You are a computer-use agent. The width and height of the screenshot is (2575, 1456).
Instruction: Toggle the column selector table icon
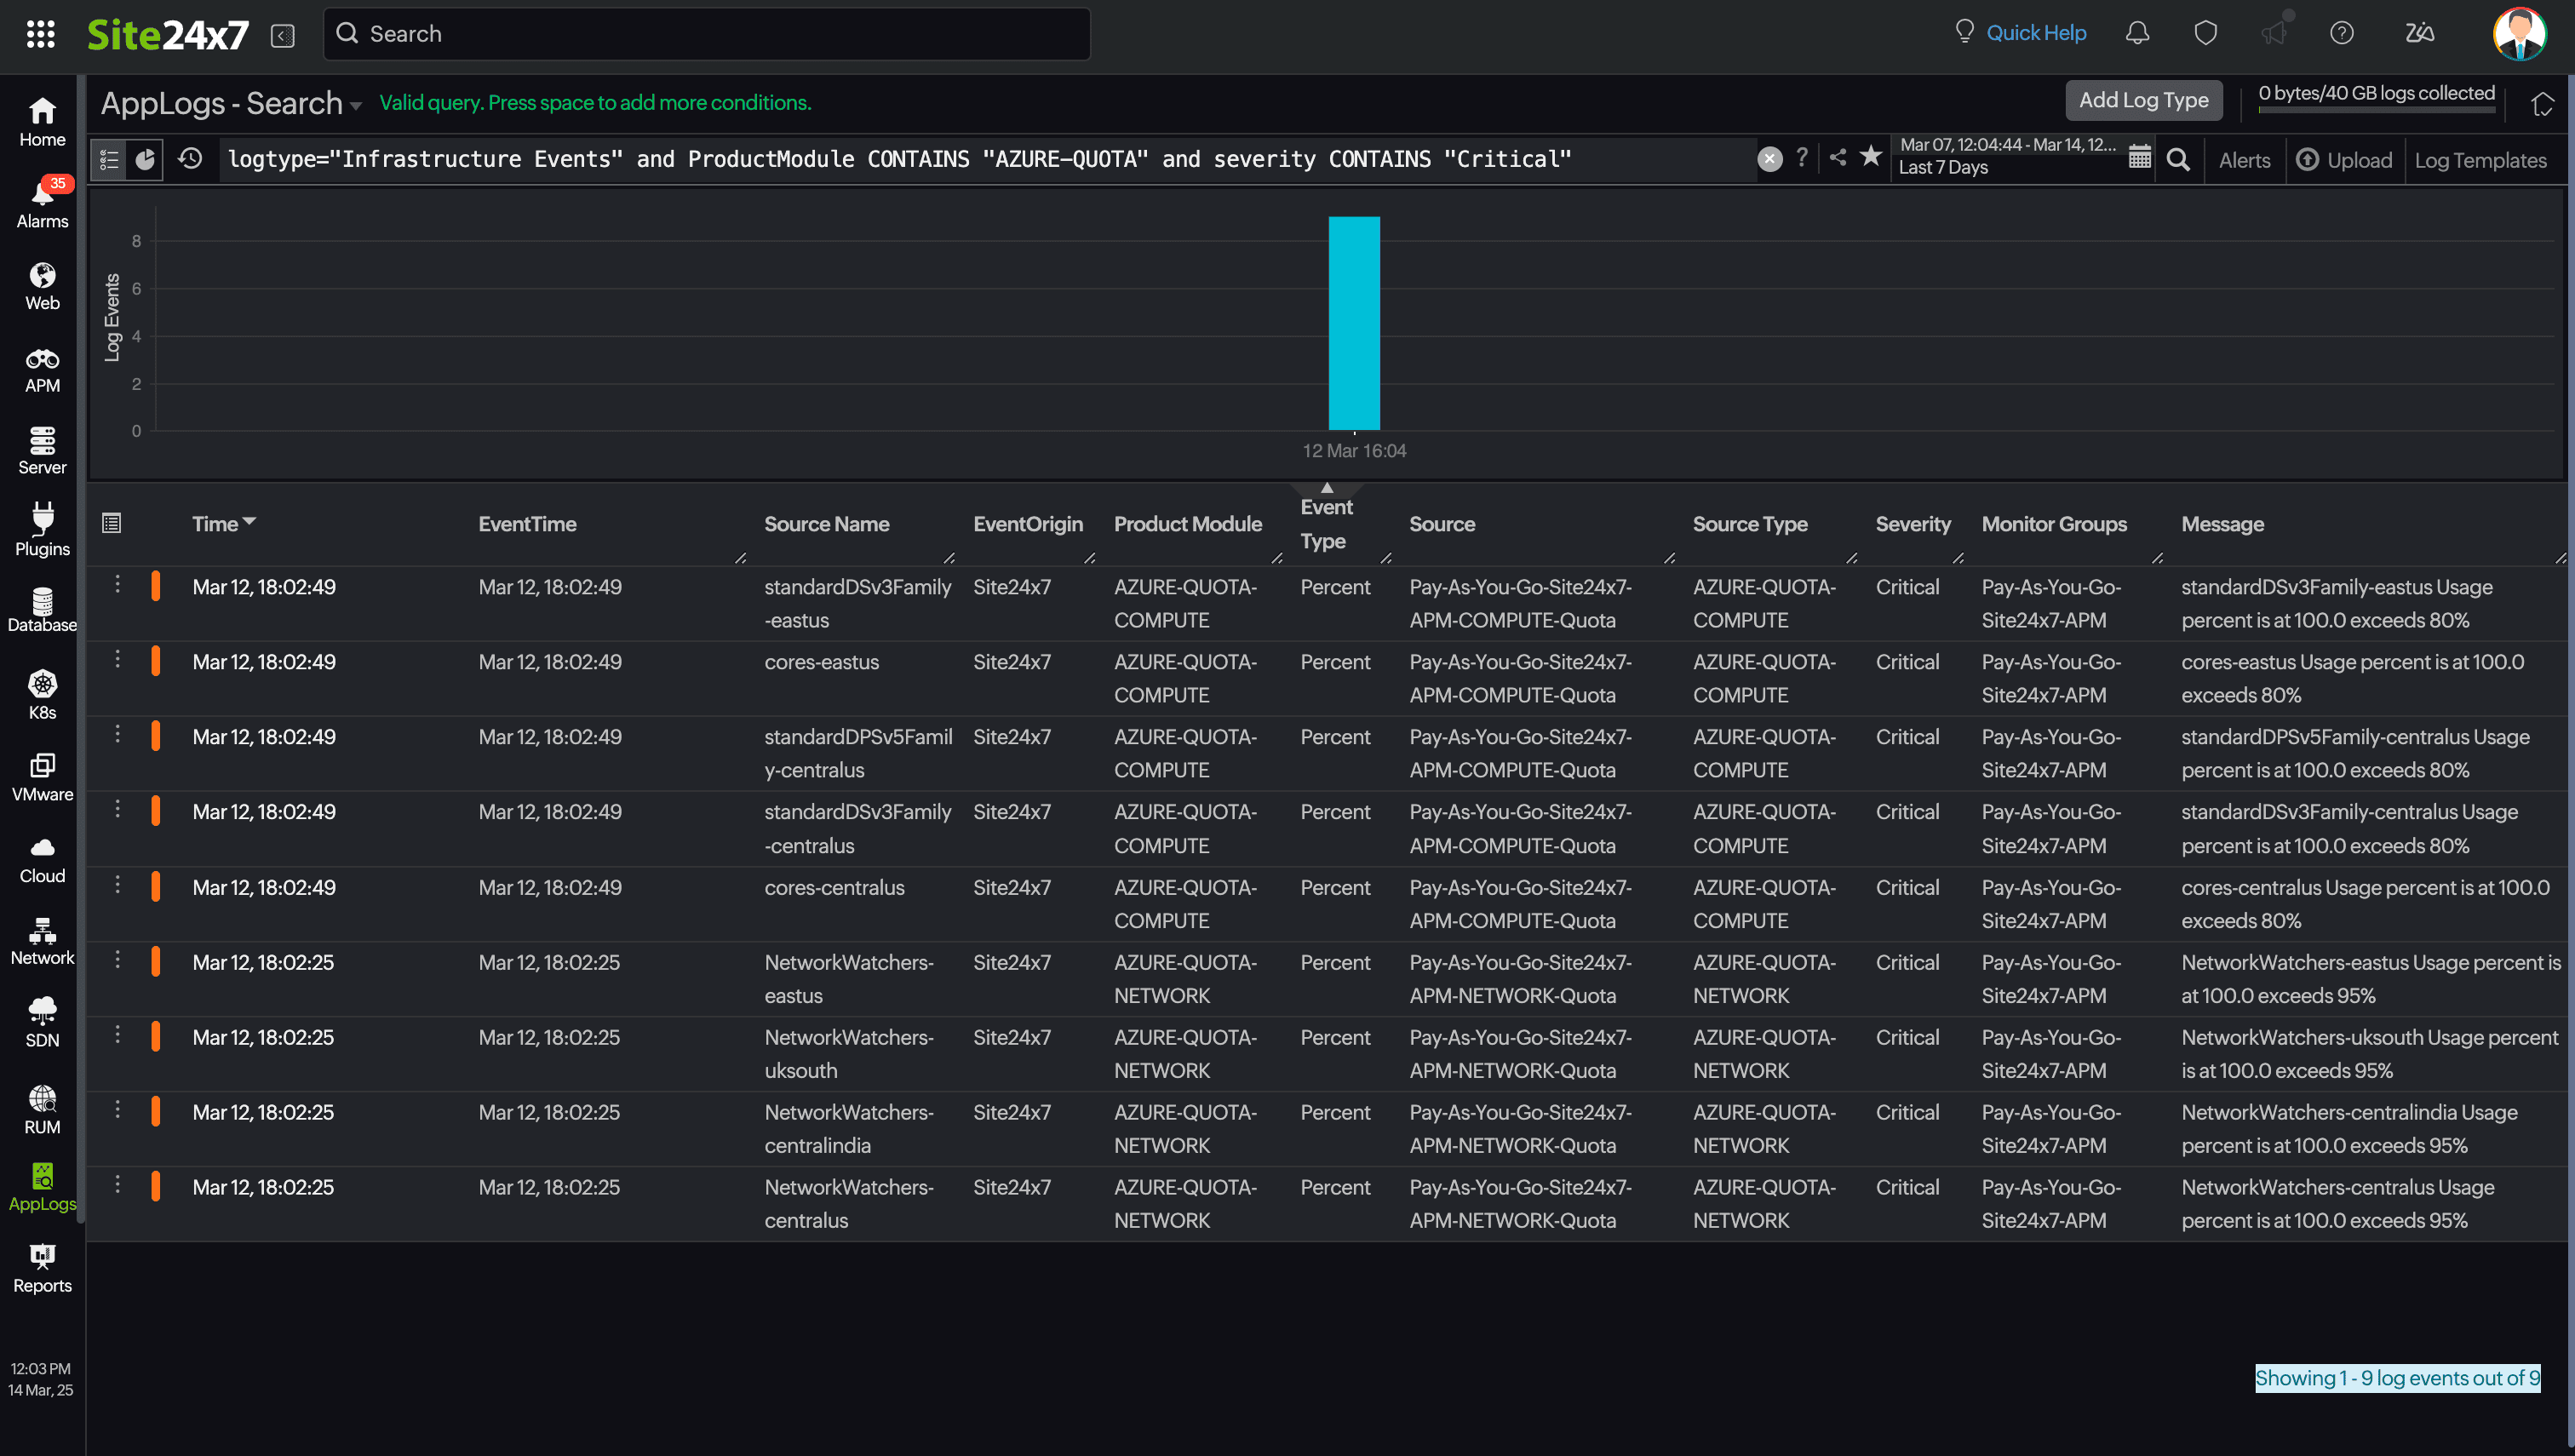tap(111, 523)
